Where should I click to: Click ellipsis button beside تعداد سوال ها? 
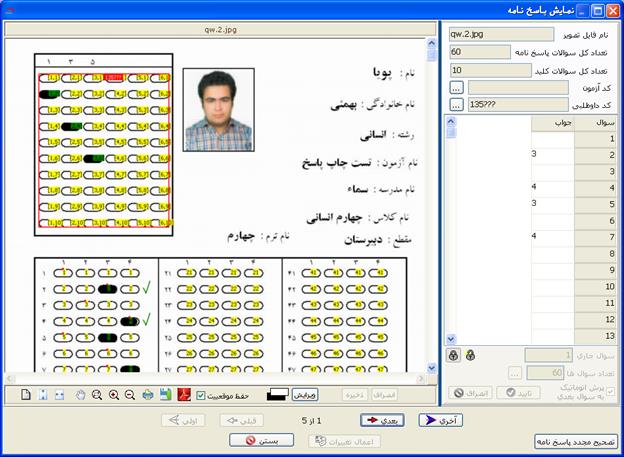pos(515,373)
